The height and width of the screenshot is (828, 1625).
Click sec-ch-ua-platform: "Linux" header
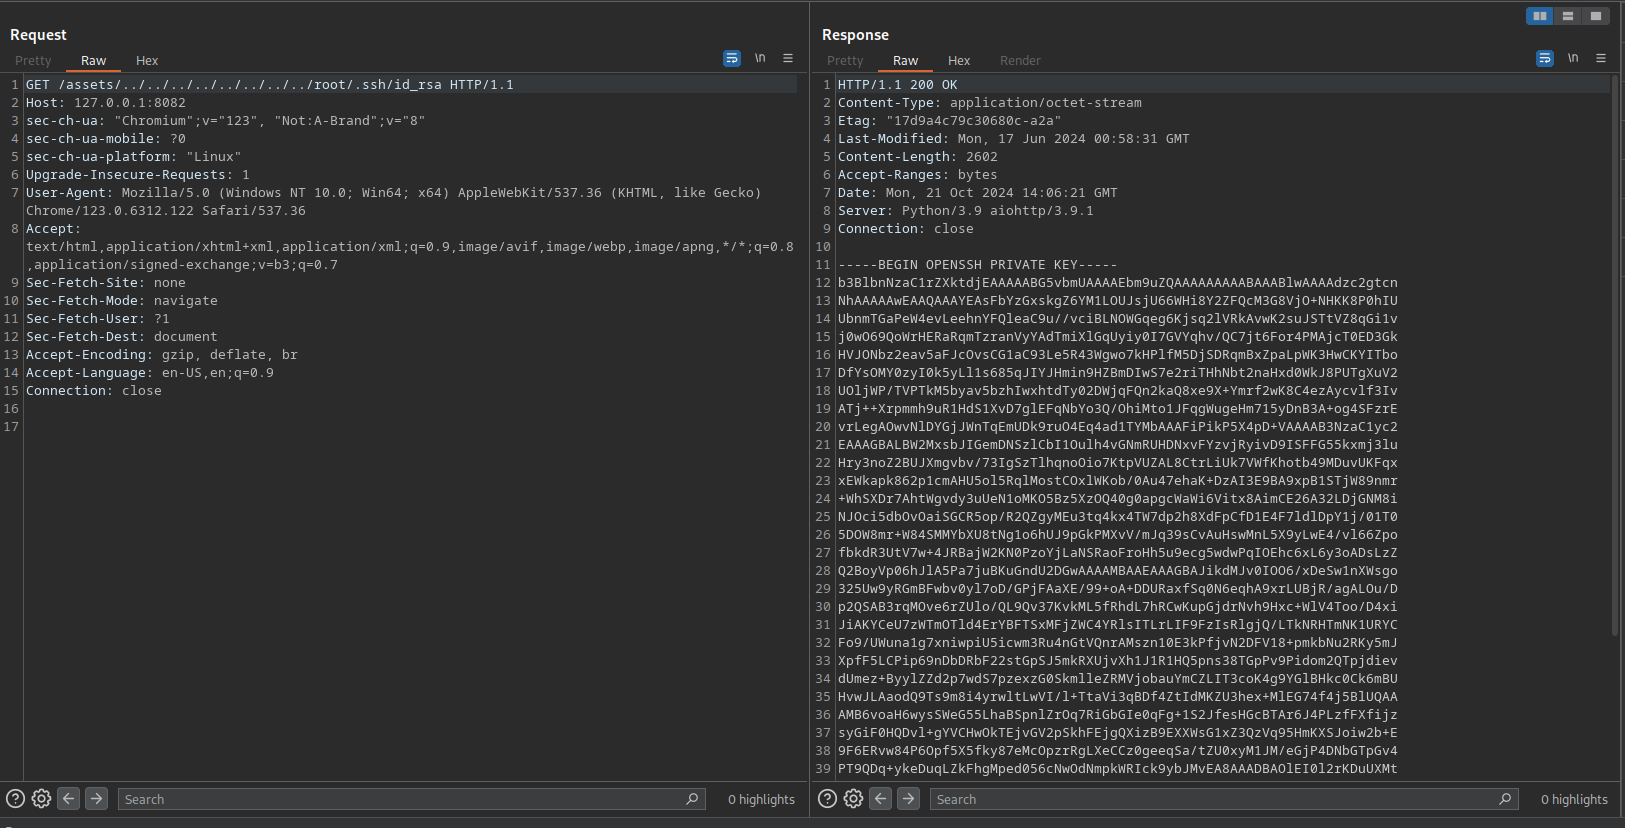coord(134,157)
